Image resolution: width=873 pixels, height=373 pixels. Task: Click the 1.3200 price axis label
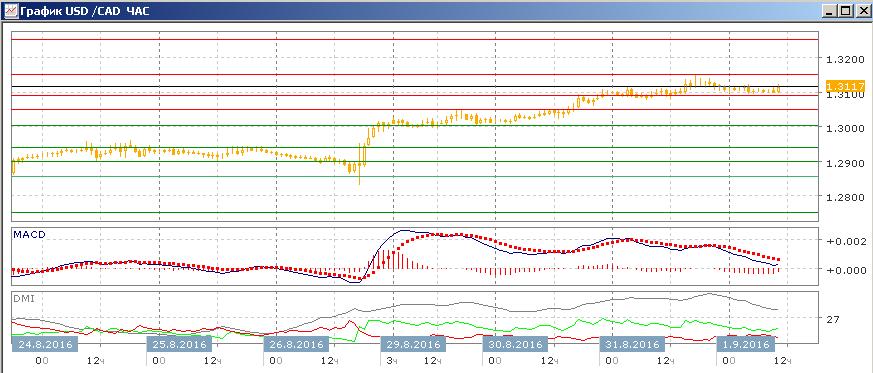tap(845, 59)
